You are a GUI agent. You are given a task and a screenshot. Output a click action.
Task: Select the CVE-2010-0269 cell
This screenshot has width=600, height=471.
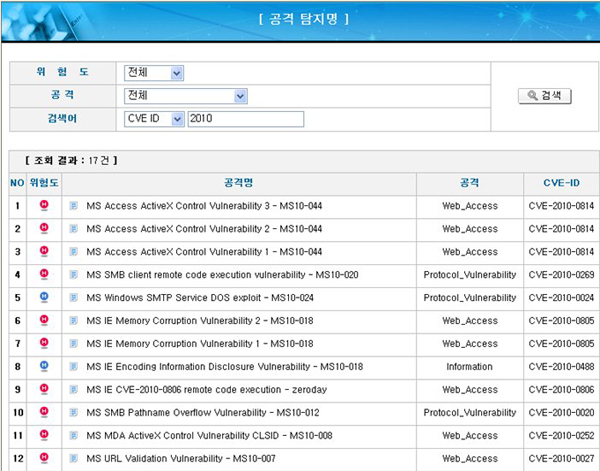point(561,275)
